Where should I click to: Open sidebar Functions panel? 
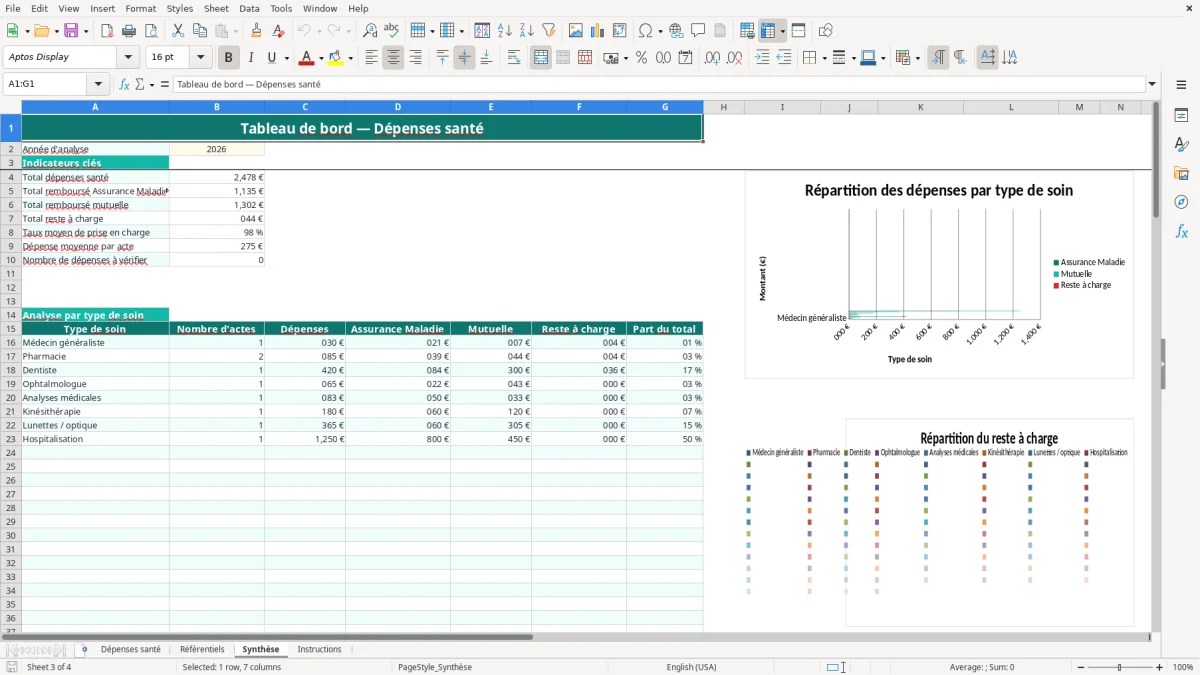click(1181, 232)
